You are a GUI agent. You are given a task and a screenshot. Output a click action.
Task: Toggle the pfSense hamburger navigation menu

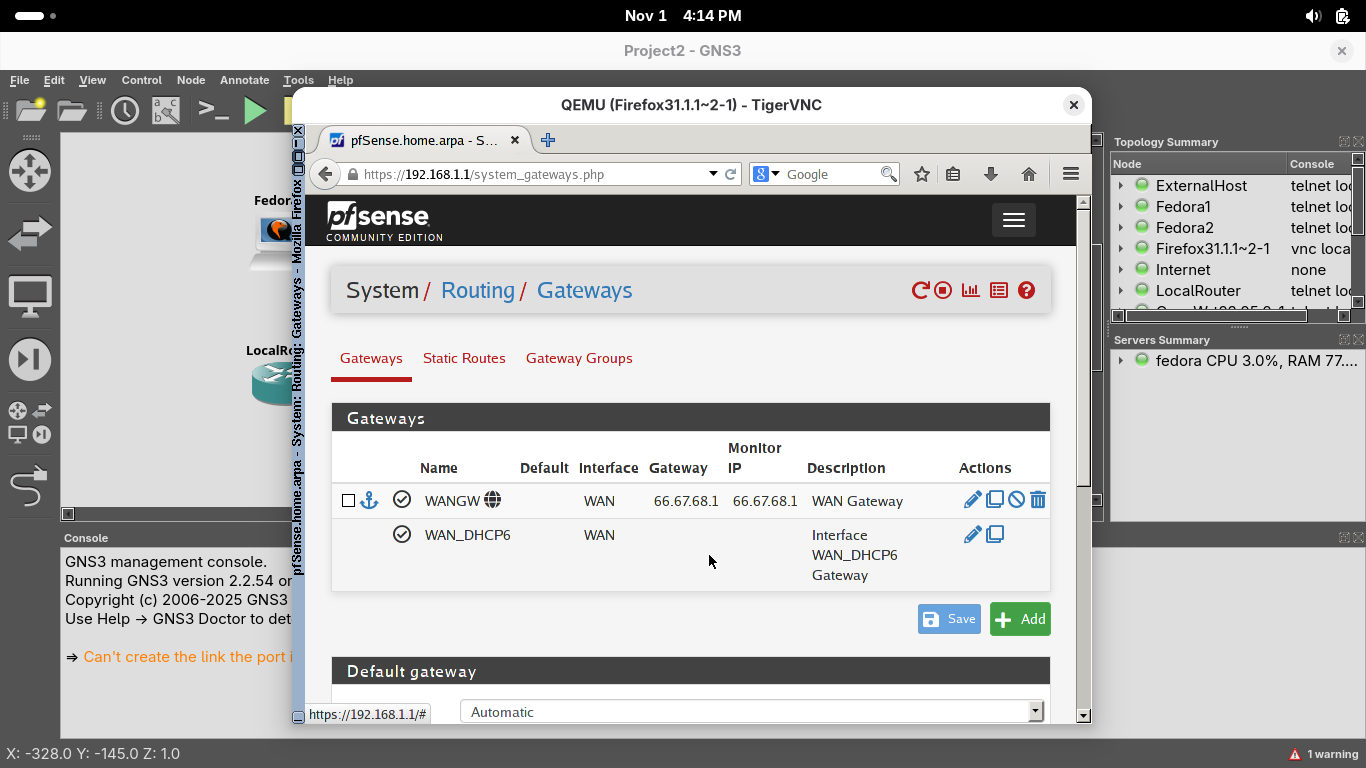1013,220
